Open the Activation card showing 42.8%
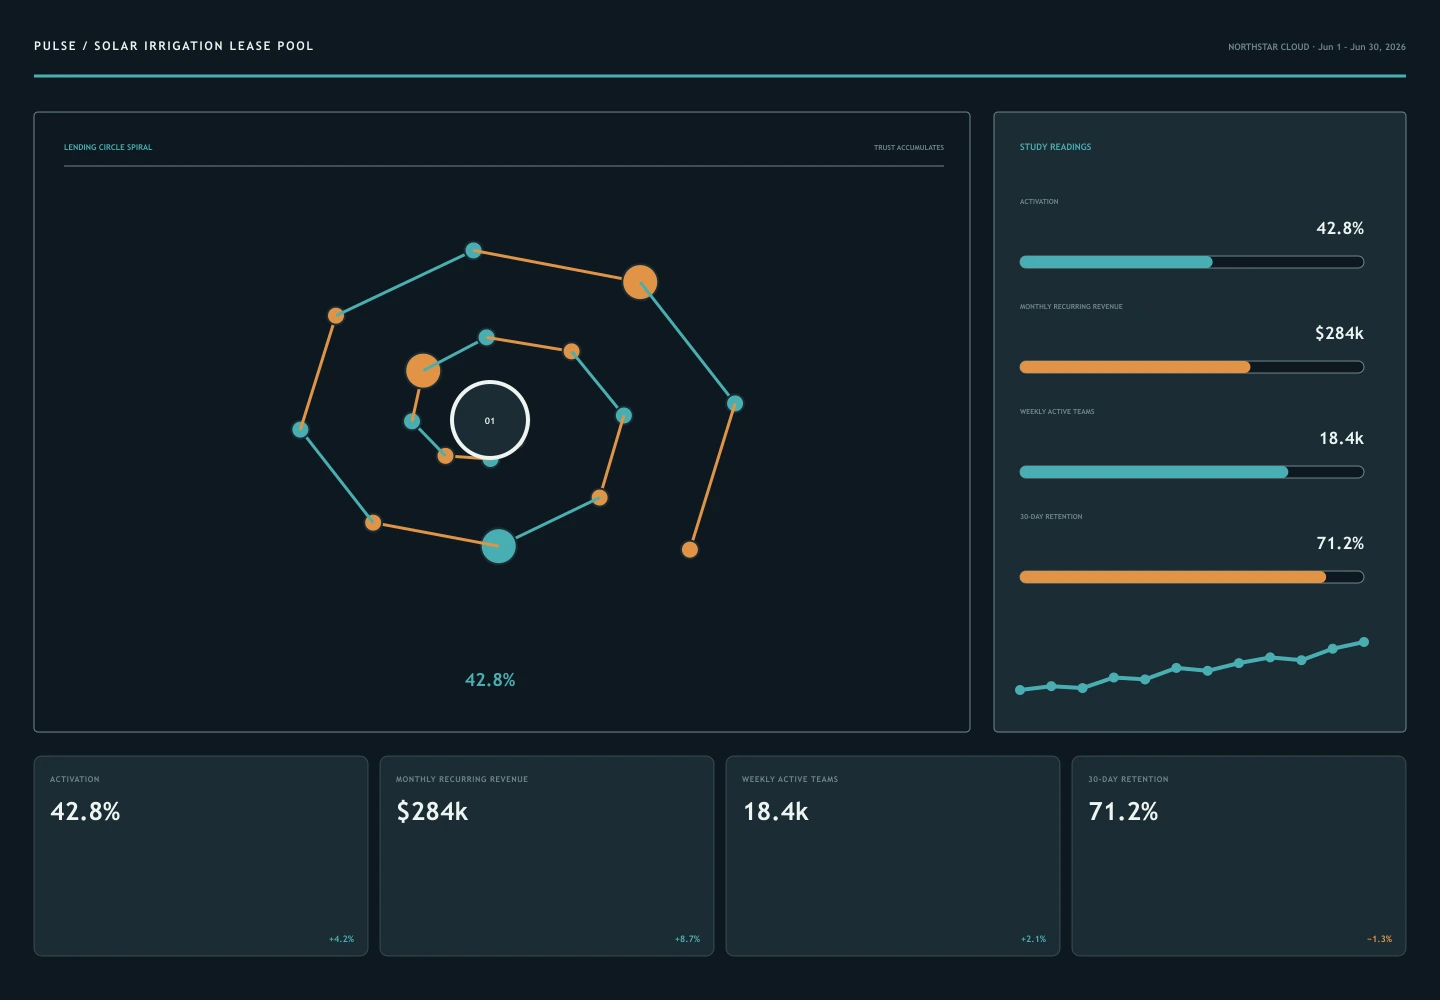The width and height of the screenshot is (1440, 1000). tap(201, 856)
